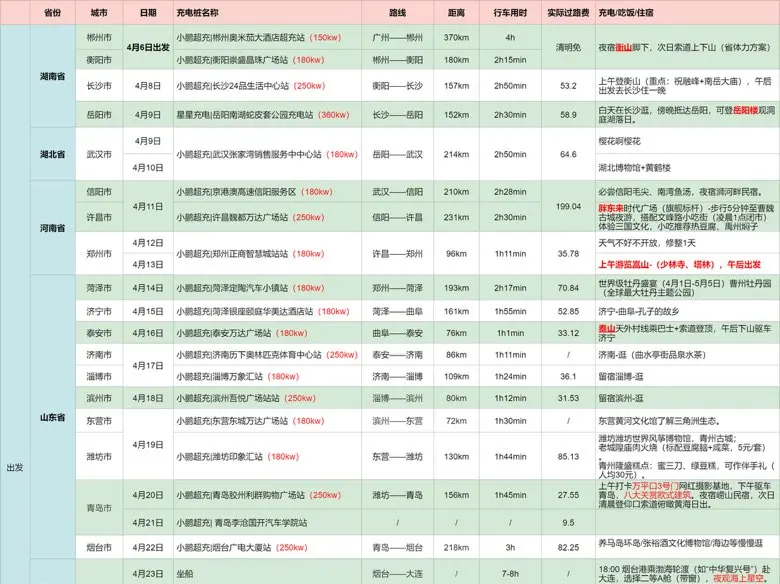Screen dimensions: 780x584
Task: Select the 清明免 toll cell
Action: pyautogui.click(x=568, y=47)
